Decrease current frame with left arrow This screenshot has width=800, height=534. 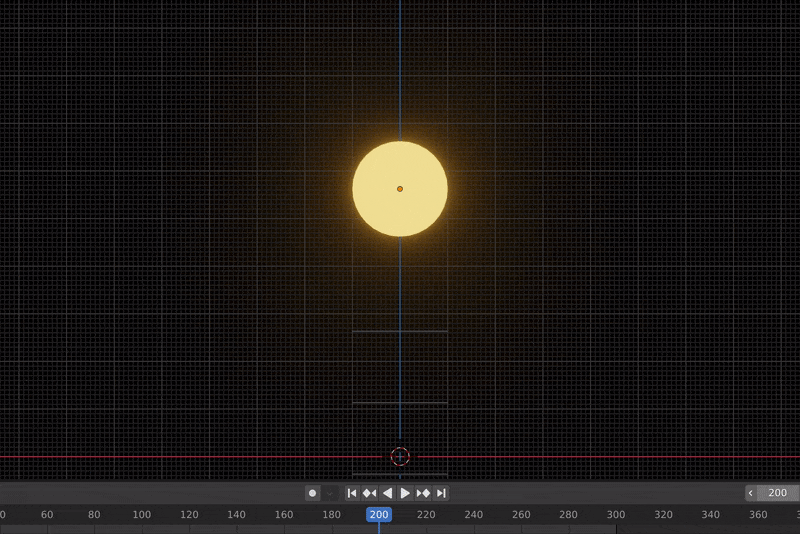point(751,493)
